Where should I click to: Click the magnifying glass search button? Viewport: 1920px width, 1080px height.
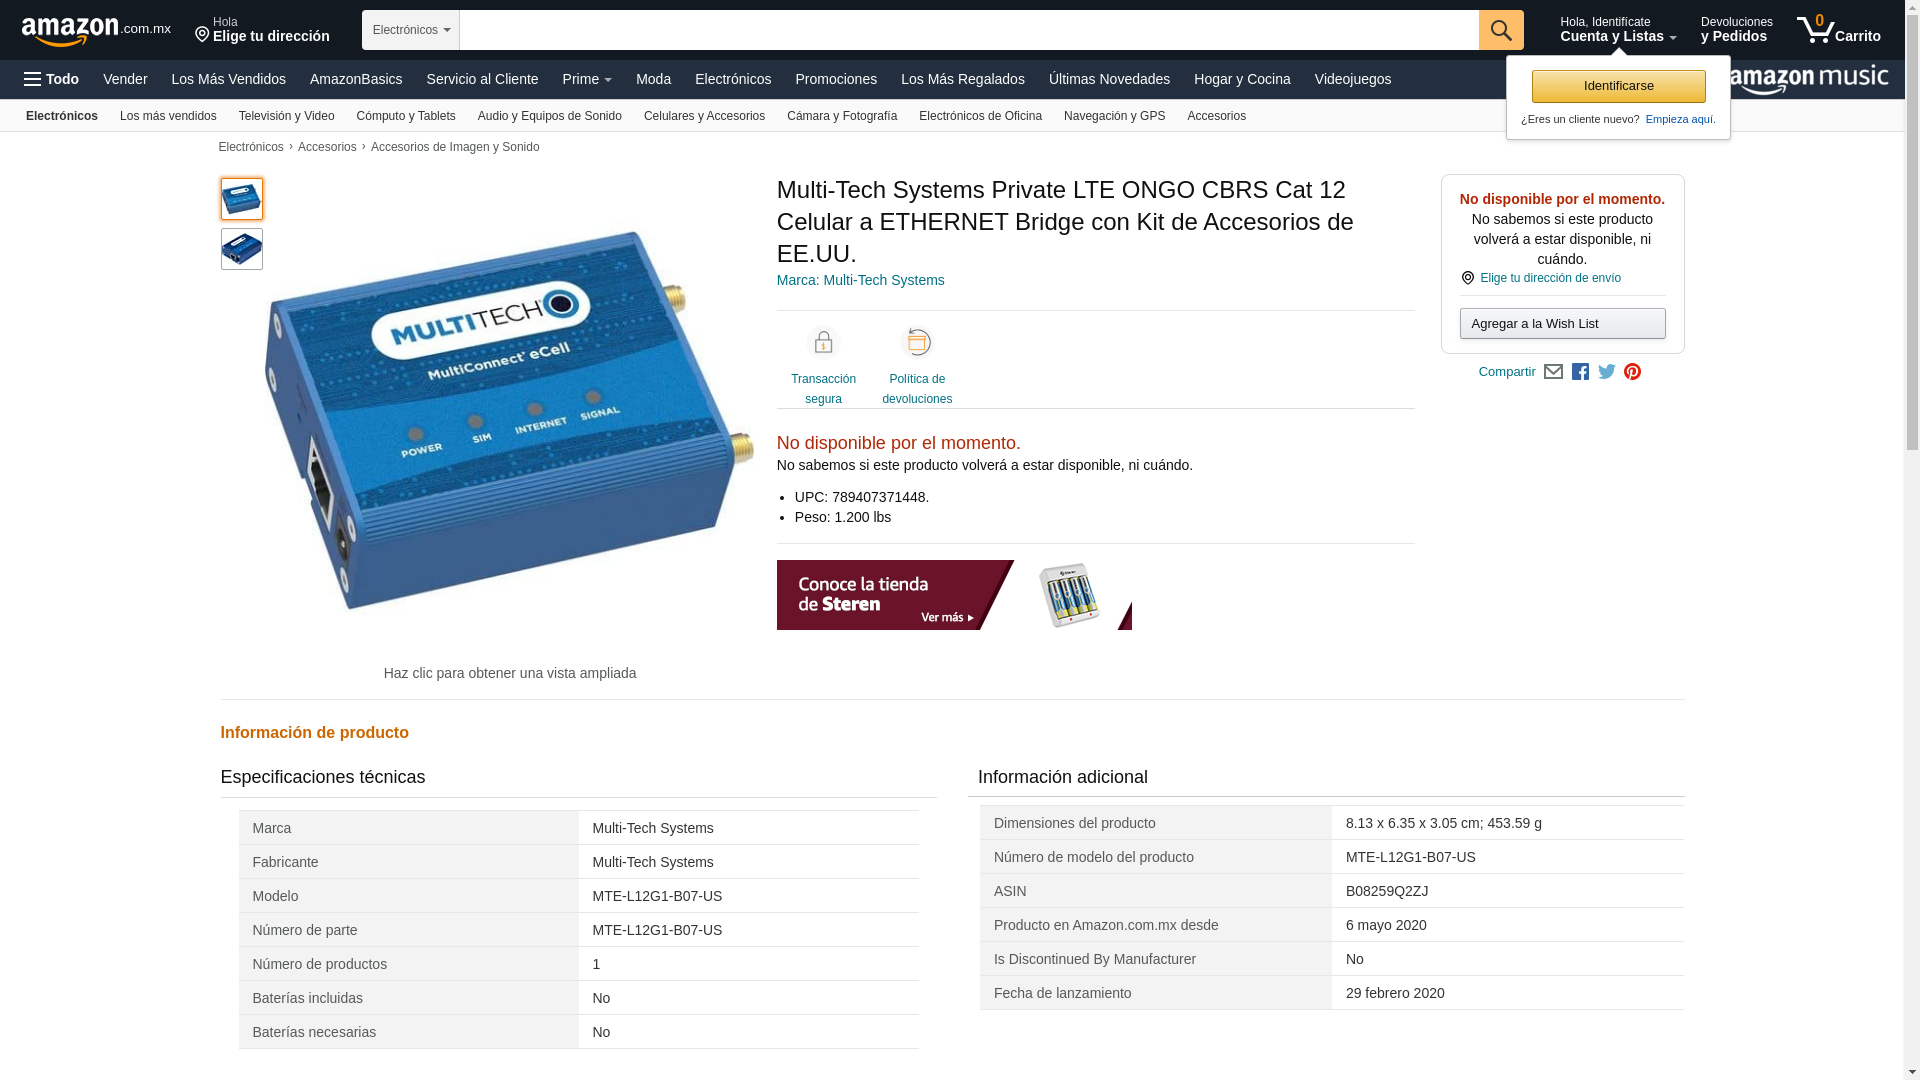(x=1501, y=30)
